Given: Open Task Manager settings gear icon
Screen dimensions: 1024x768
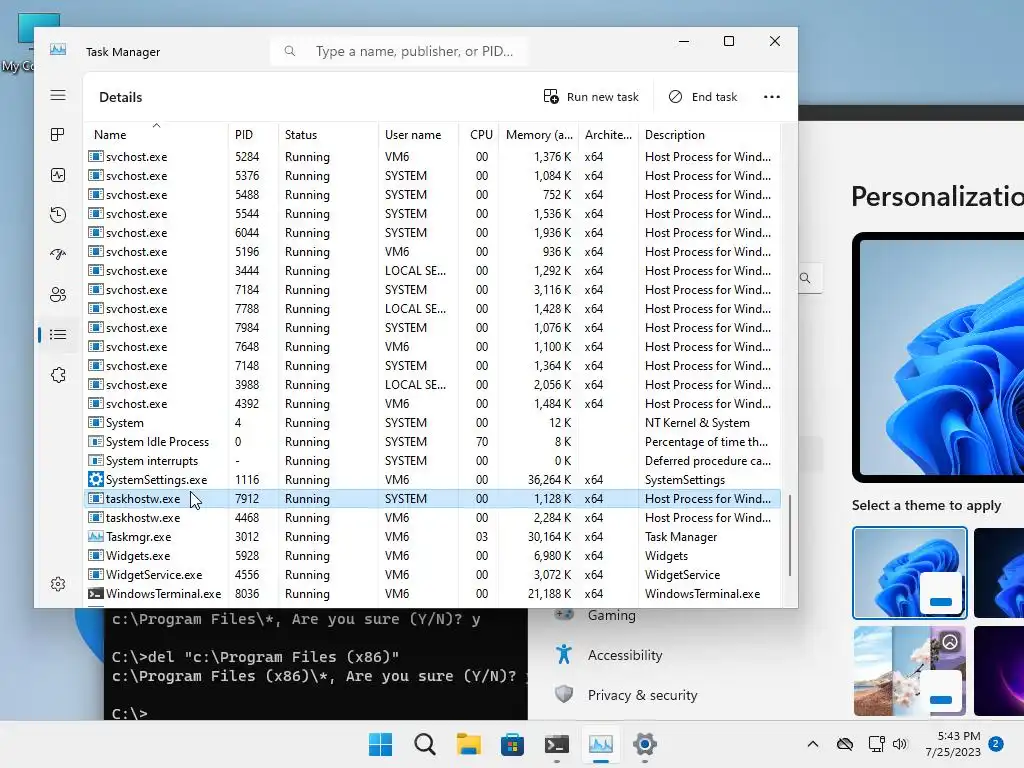Looking at the screenshot, I should coord(58,584).
